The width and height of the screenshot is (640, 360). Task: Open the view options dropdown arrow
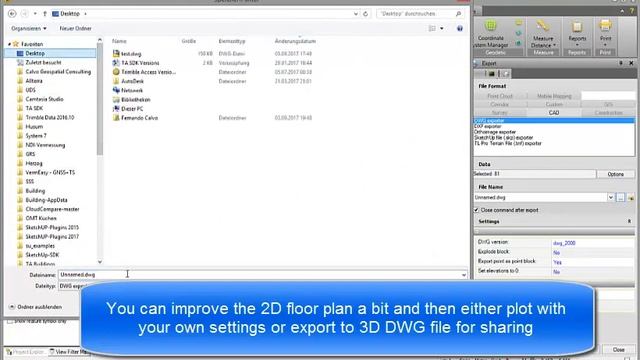(x=442, y=28)
